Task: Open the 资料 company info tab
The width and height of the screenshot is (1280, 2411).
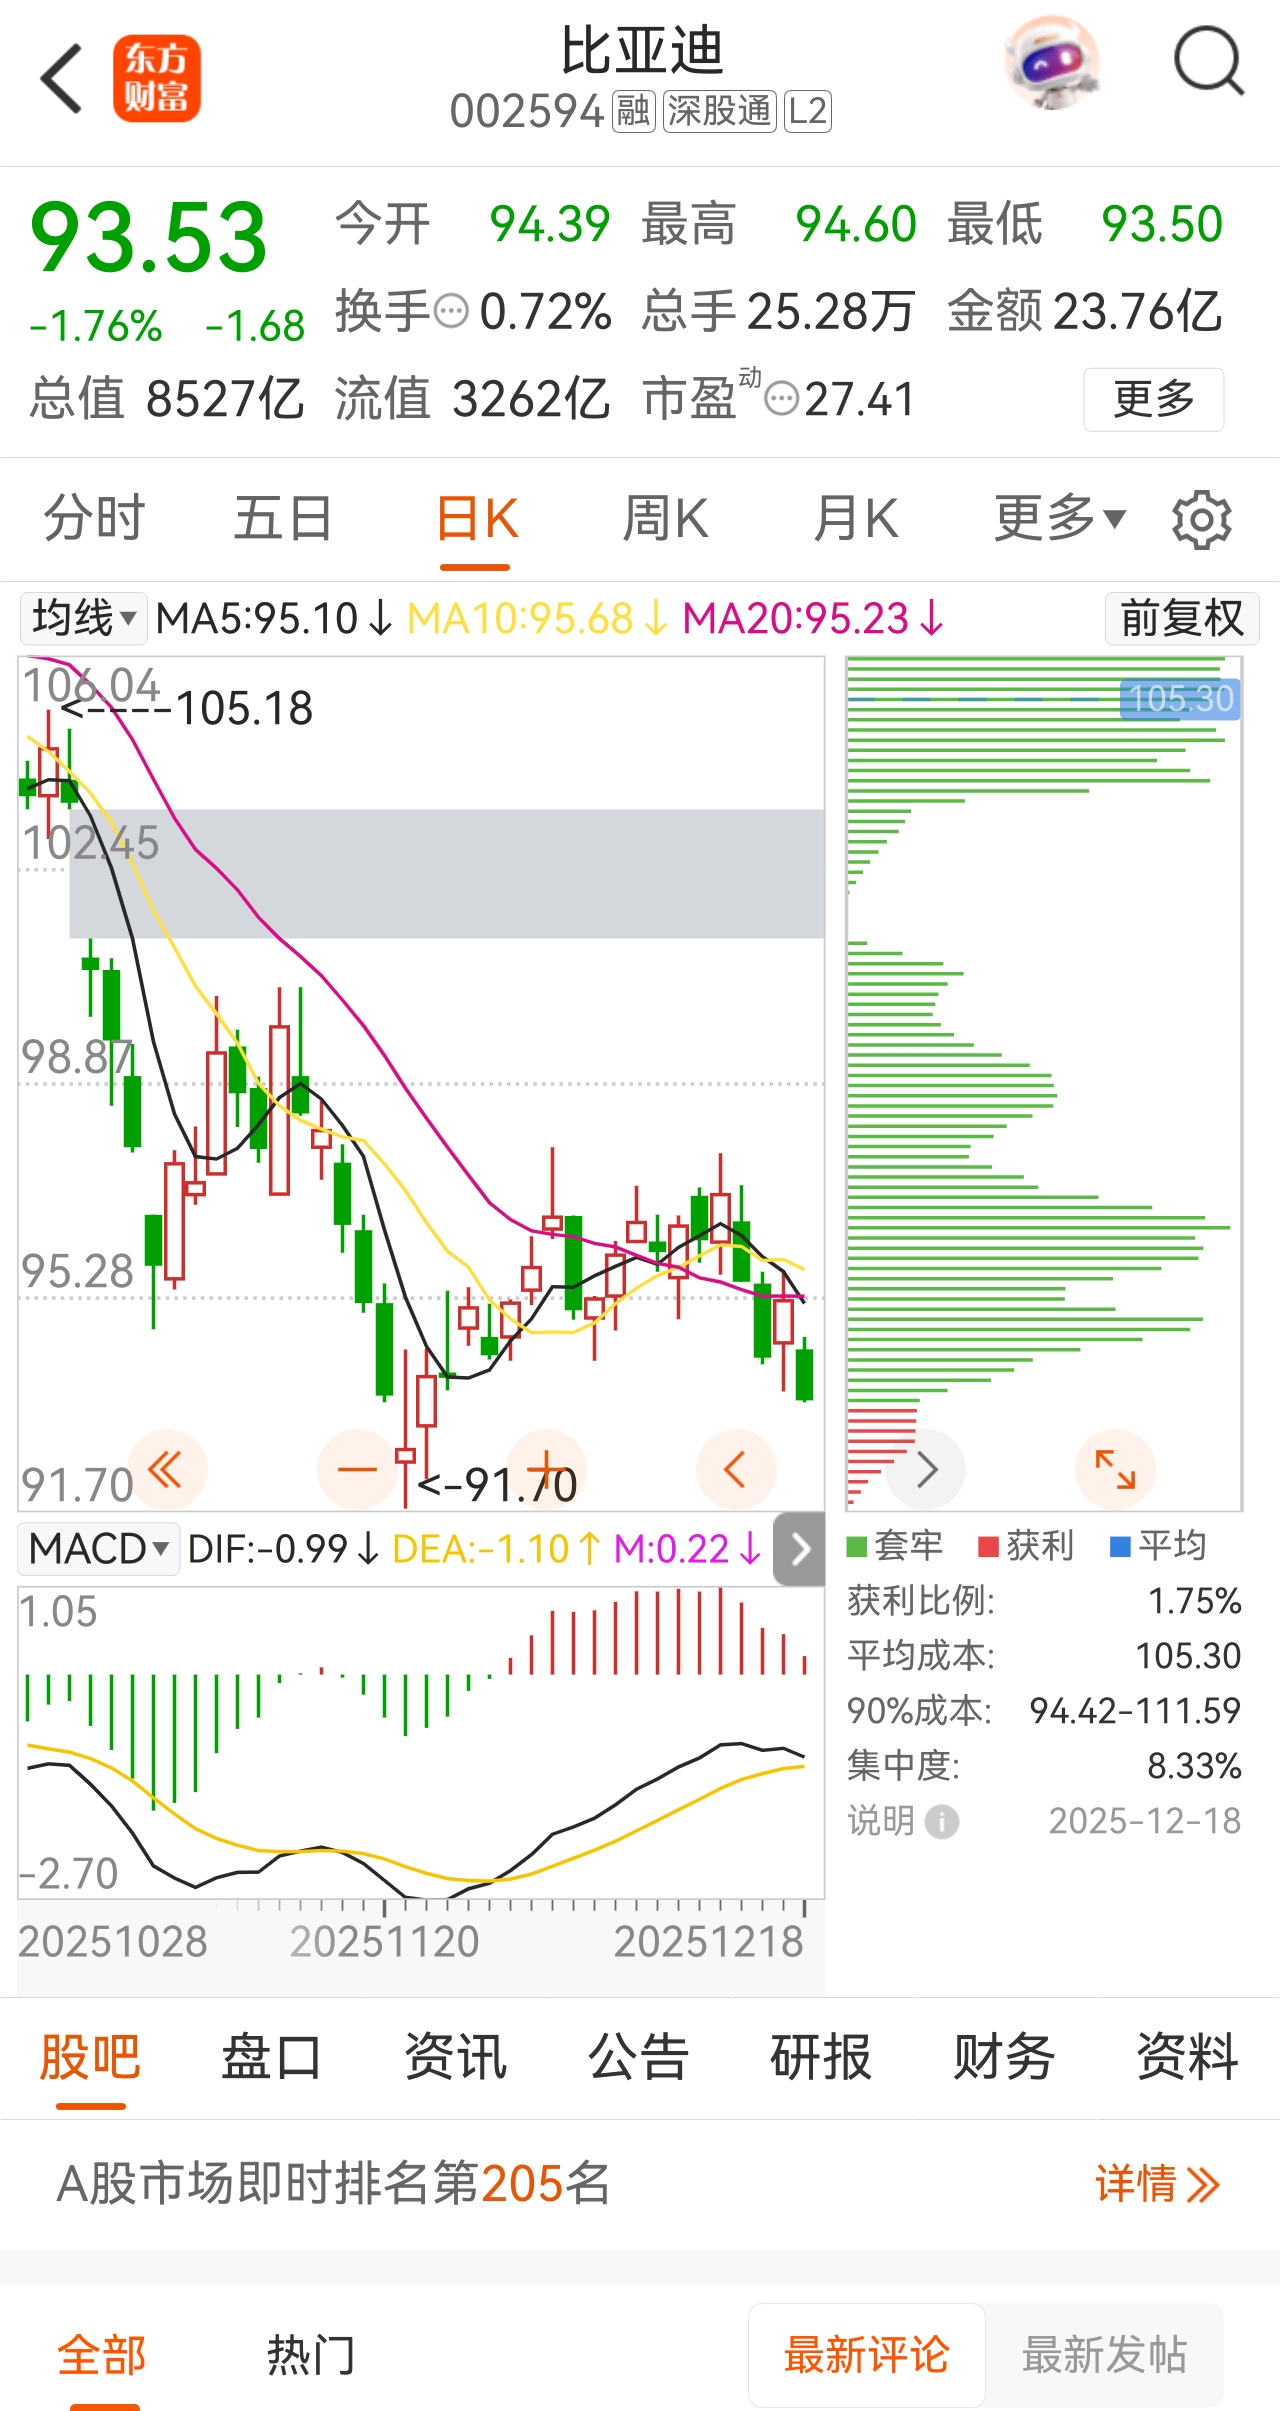Action: (x=1187, y=2058)
